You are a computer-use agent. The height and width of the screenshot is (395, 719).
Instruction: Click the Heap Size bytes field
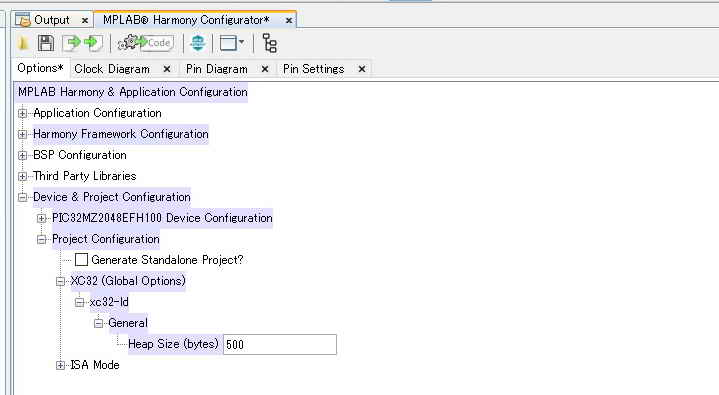(x=280, y=344)
